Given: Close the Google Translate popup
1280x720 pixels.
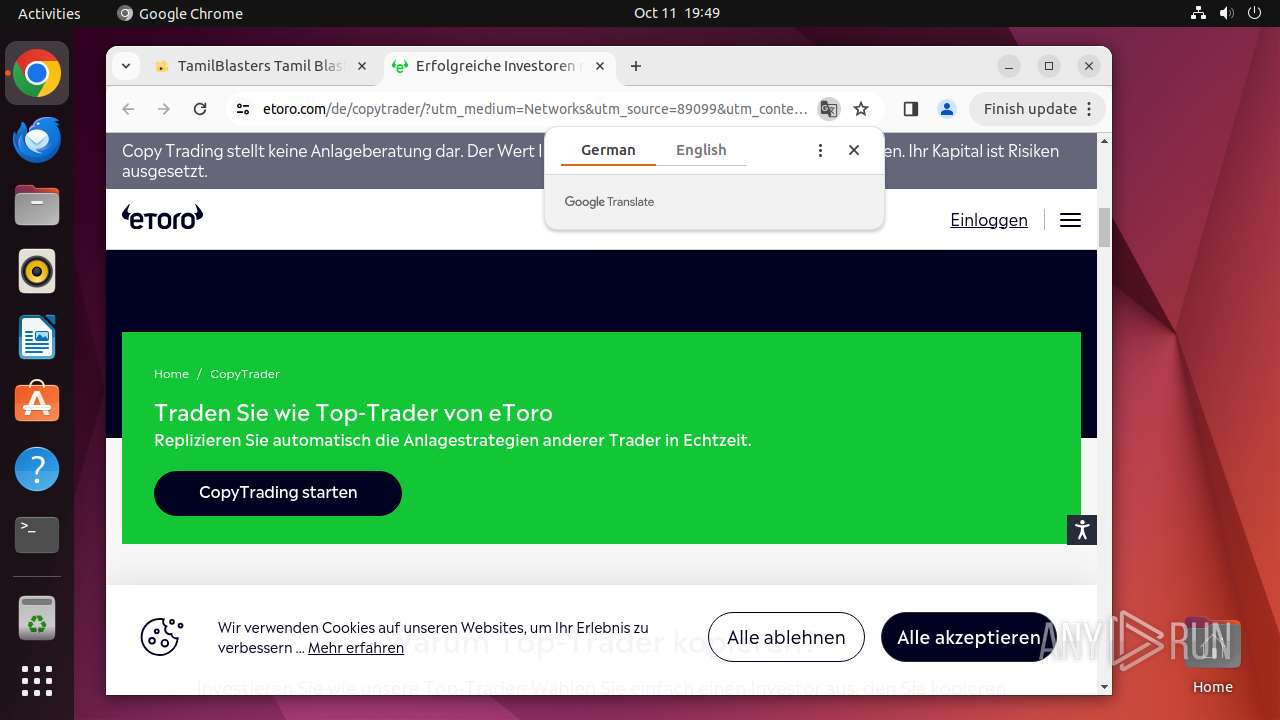Looking at the screenshot, I should (x=854, y=150).
